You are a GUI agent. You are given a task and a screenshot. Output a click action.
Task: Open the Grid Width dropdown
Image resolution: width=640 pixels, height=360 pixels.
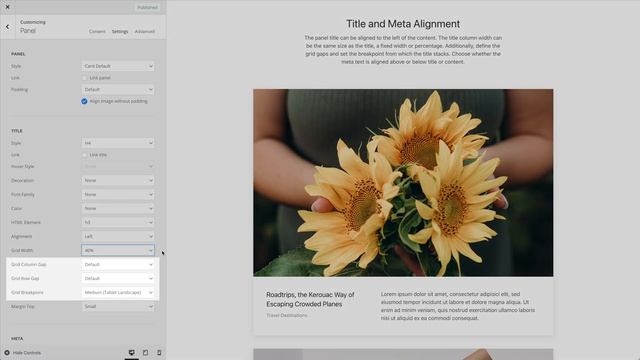tap(118, 250)
